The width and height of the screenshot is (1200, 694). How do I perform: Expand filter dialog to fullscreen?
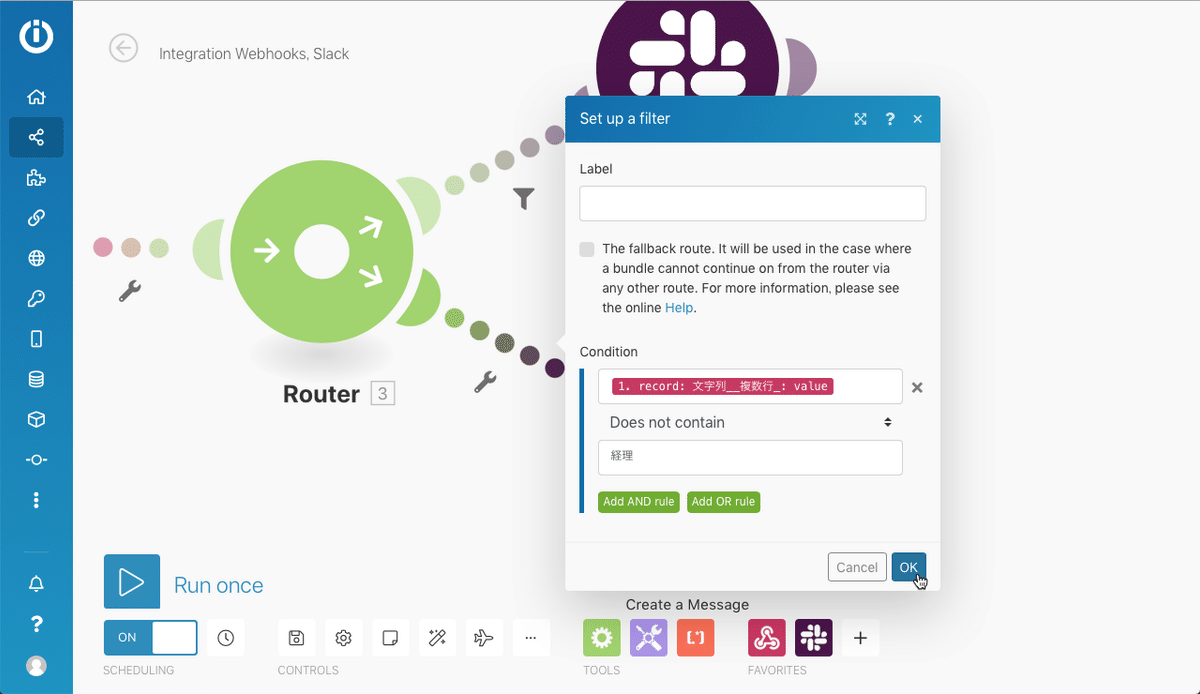coord(860,119)
